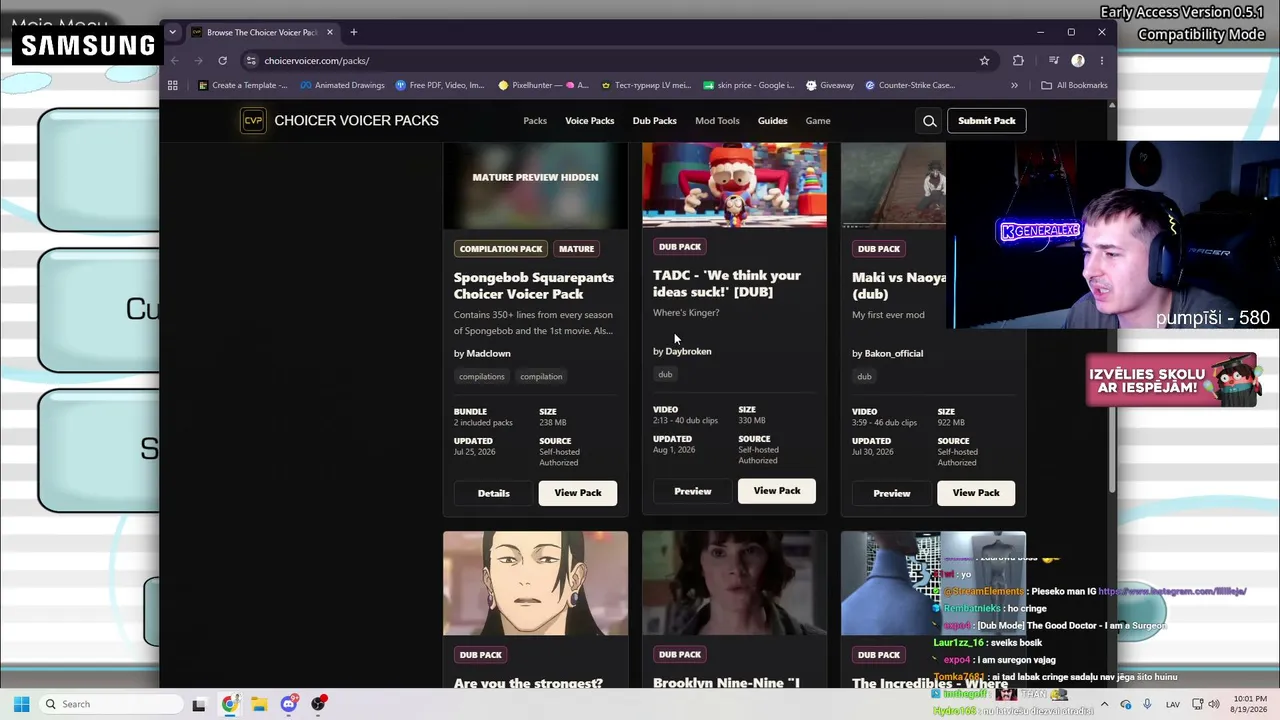Image resolution: width=1280 pixels, height=720 pixels.
Task: Go to the Dub Packs nav item
Action: (x=655, y=121)
